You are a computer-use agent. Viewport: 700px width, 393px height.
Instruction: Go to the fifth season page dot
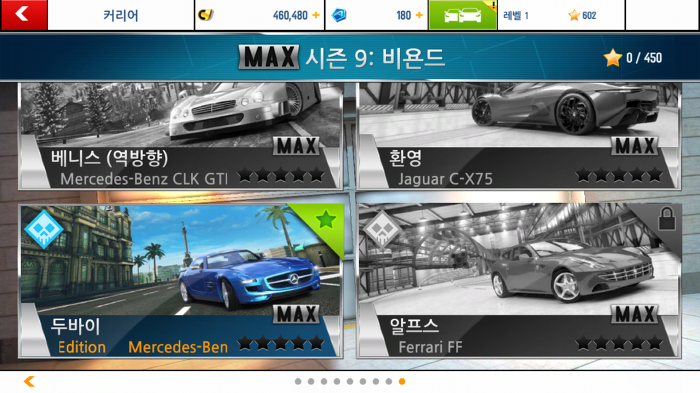click(350, 381)
